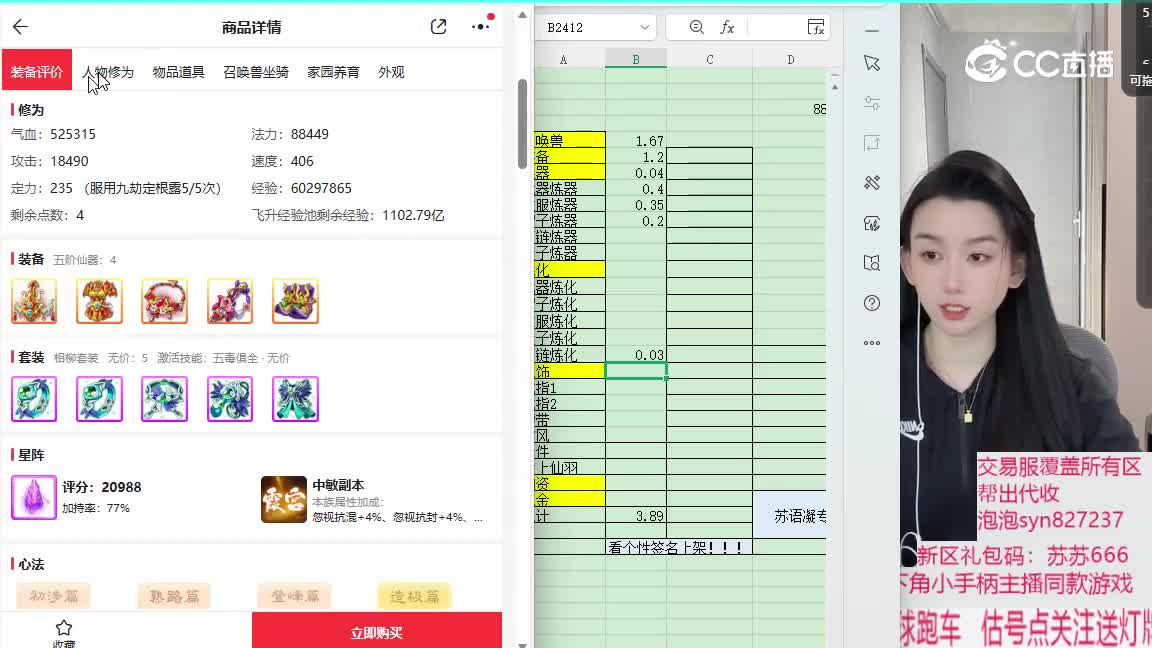Open the share icon beside 商品详情 title

[437, 27]
